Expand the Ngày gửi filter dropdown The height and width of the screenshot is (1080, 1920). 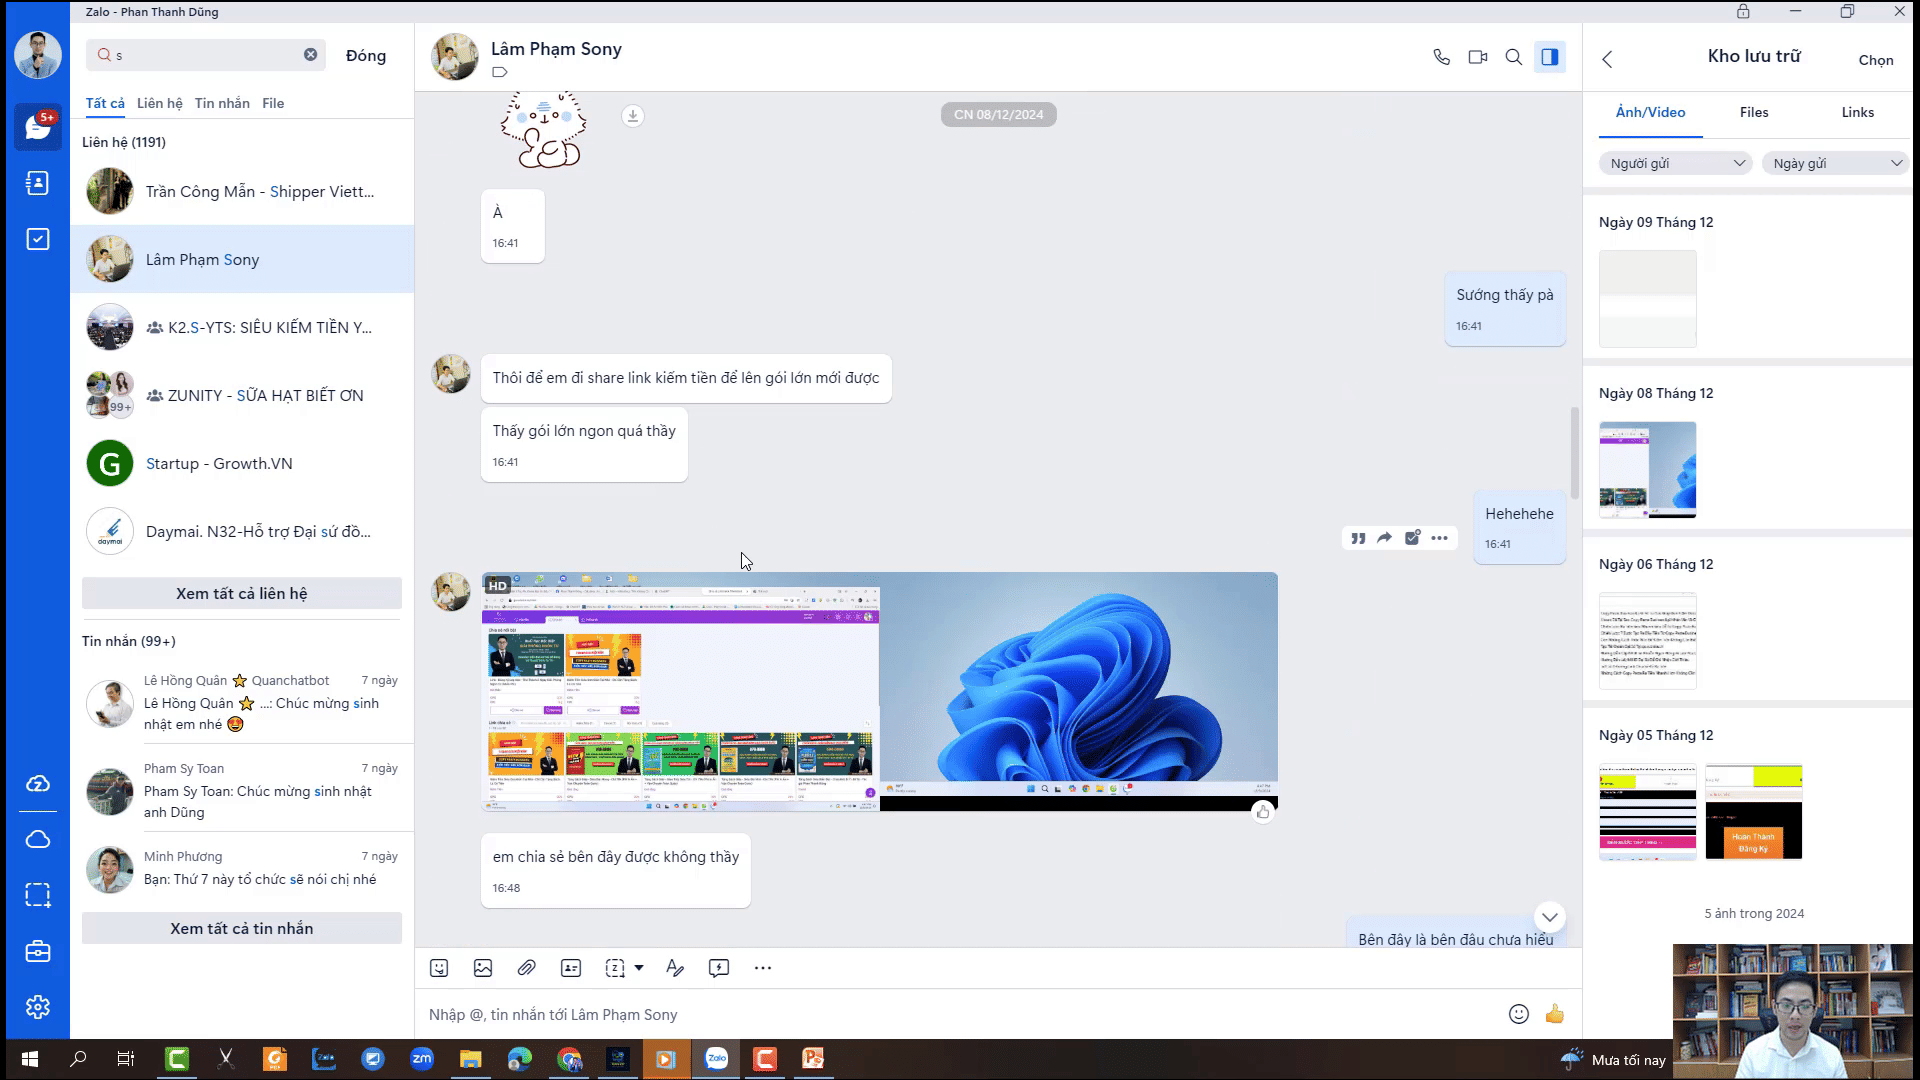coord(1836,163)
